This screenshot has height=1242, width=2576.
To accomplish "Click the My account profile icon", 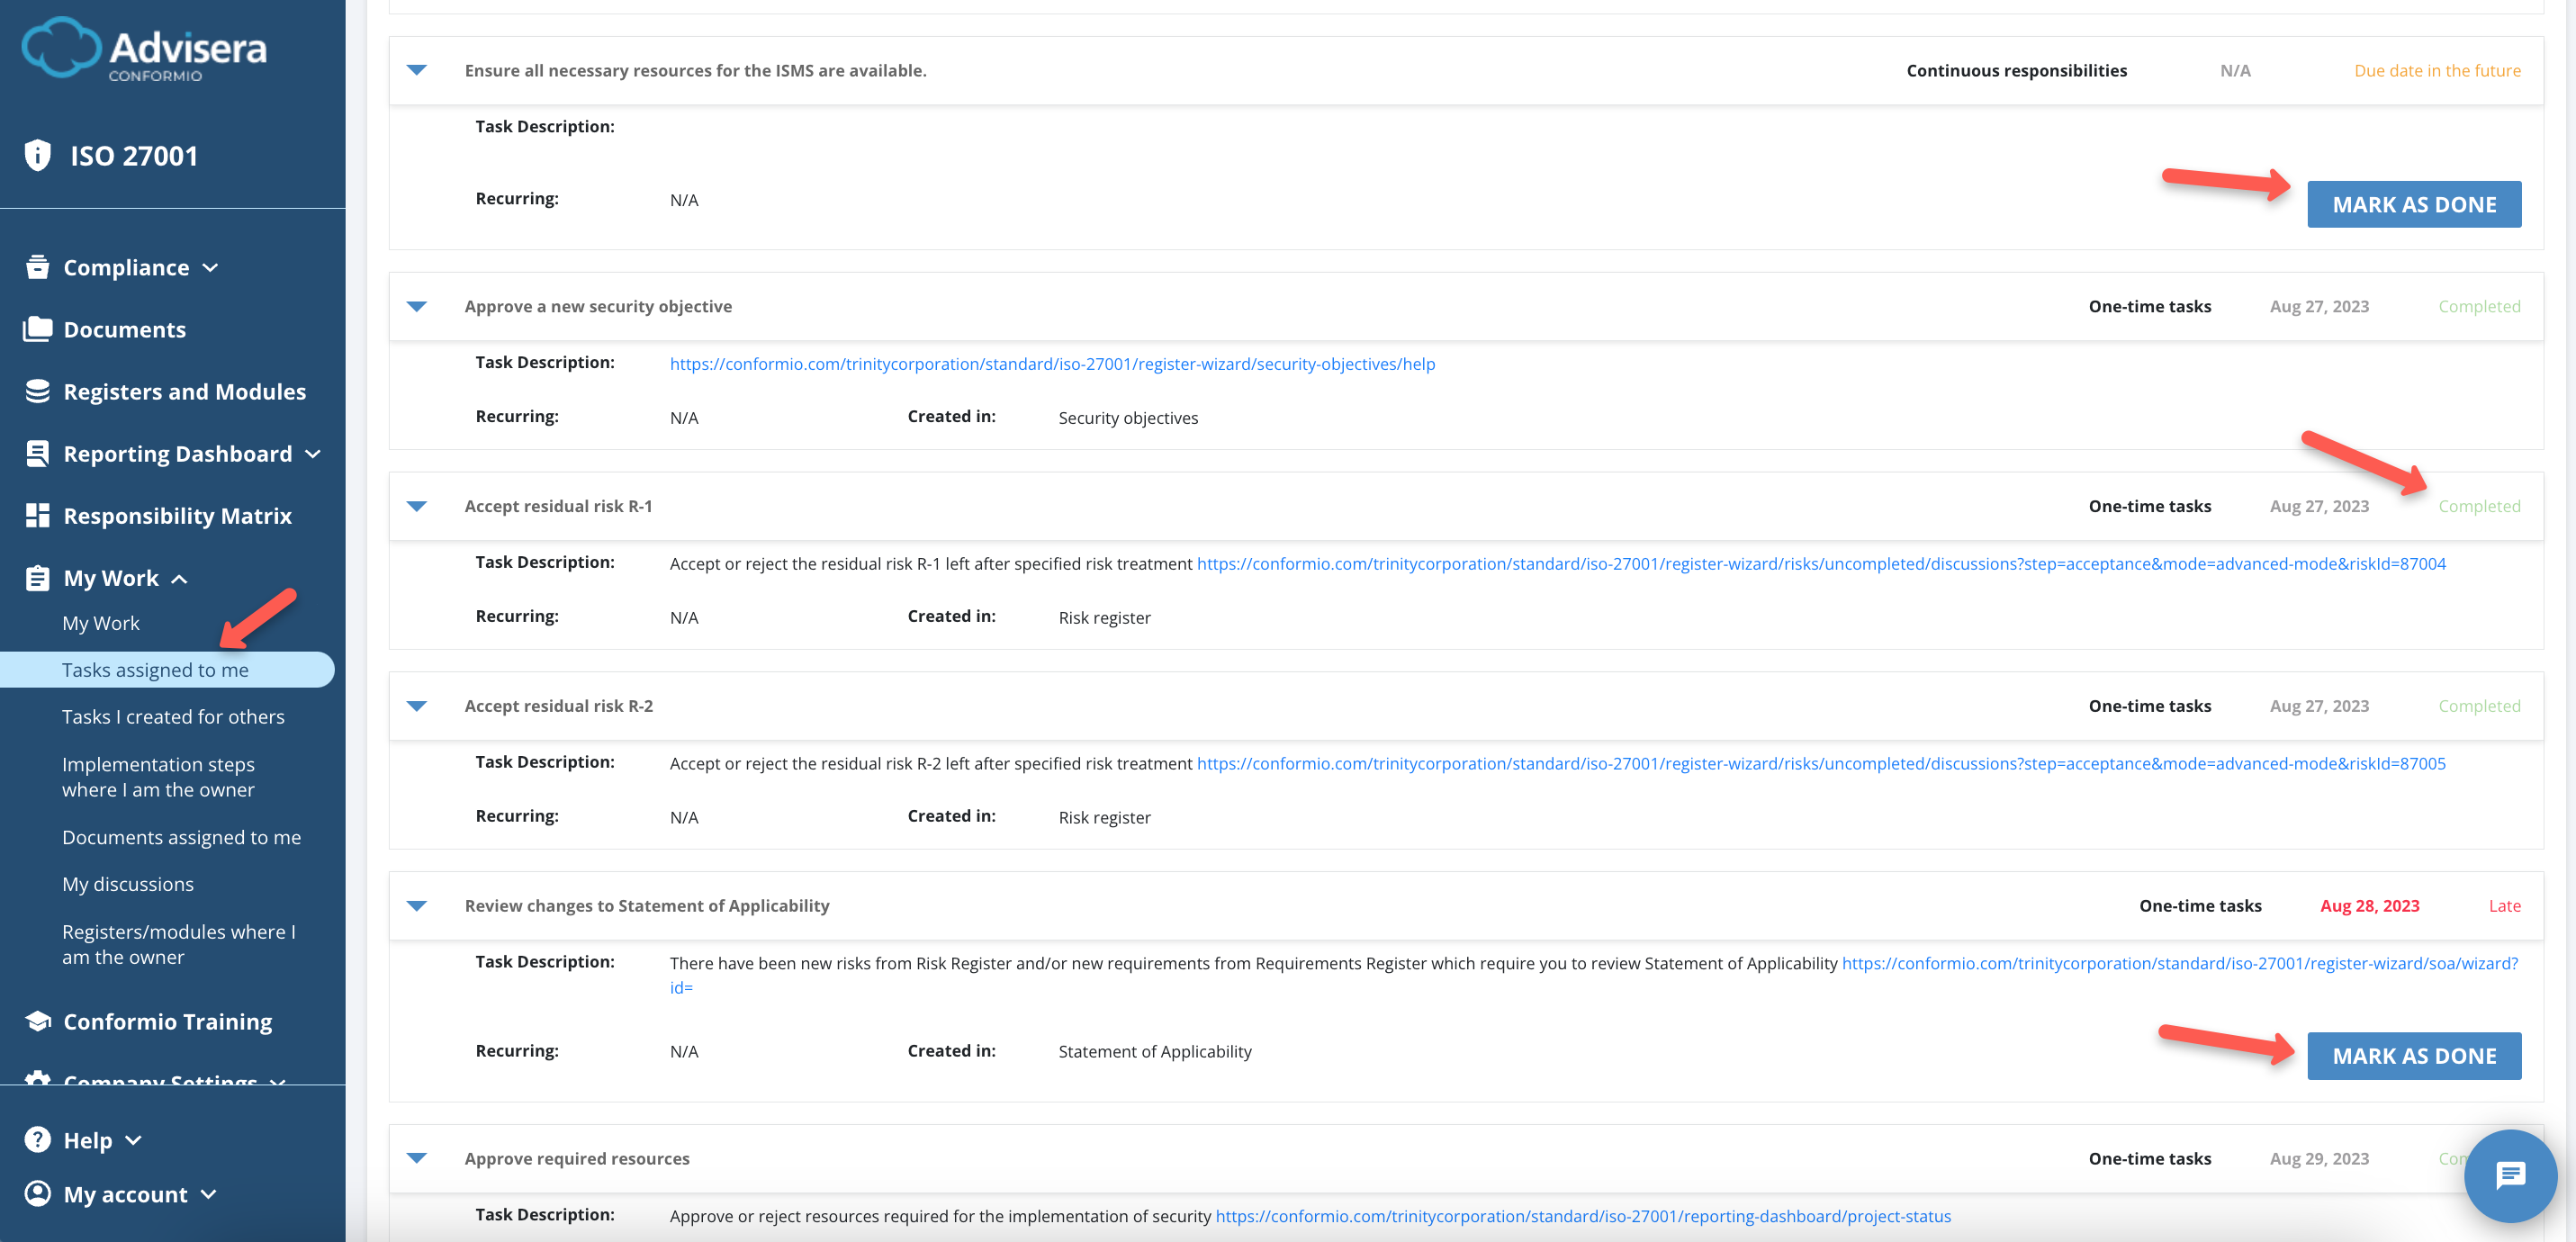I will pyautogui.click(x=37, y=1193).
